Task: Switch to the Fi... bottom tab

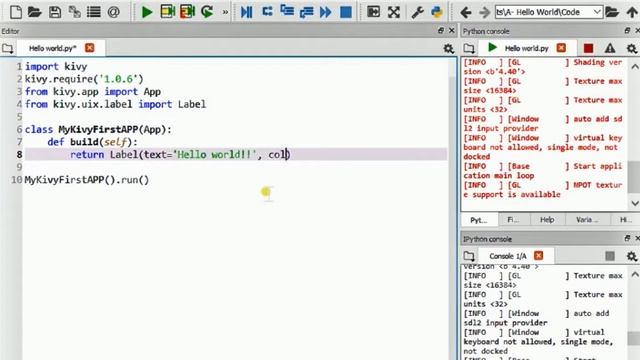Action: pyautogui.click(x=513, y=220)
